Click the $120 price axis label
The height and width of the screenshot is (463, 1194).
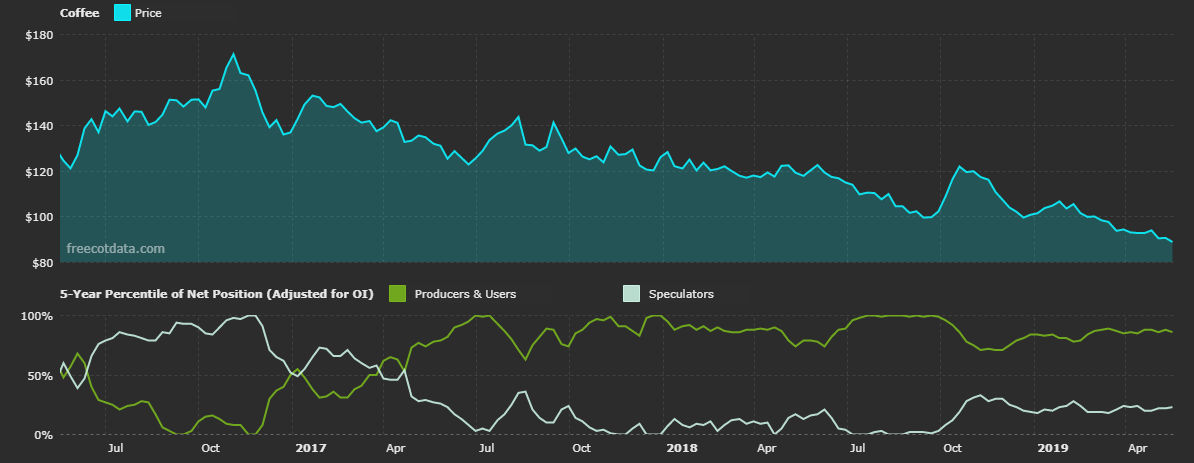coord(38,171)
